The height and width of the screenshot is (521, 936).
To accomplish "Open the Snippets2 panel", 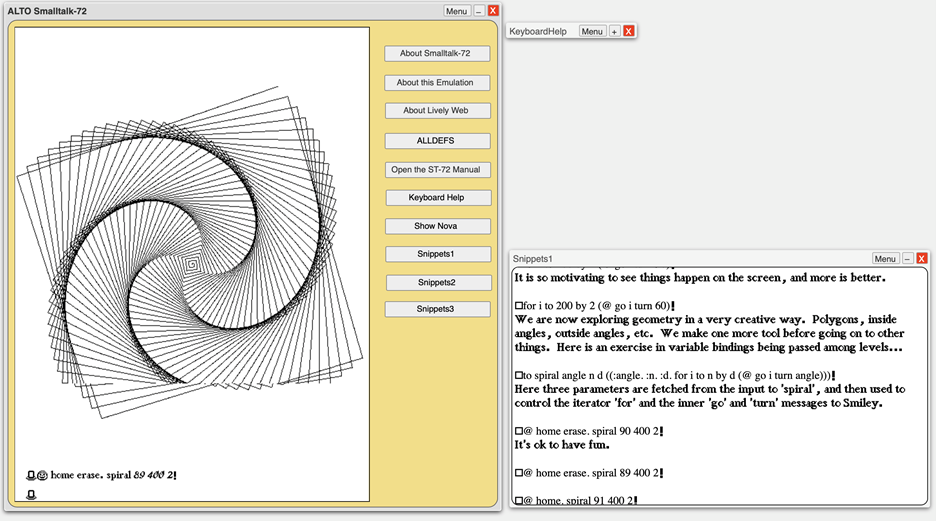I will click(436, 283).
